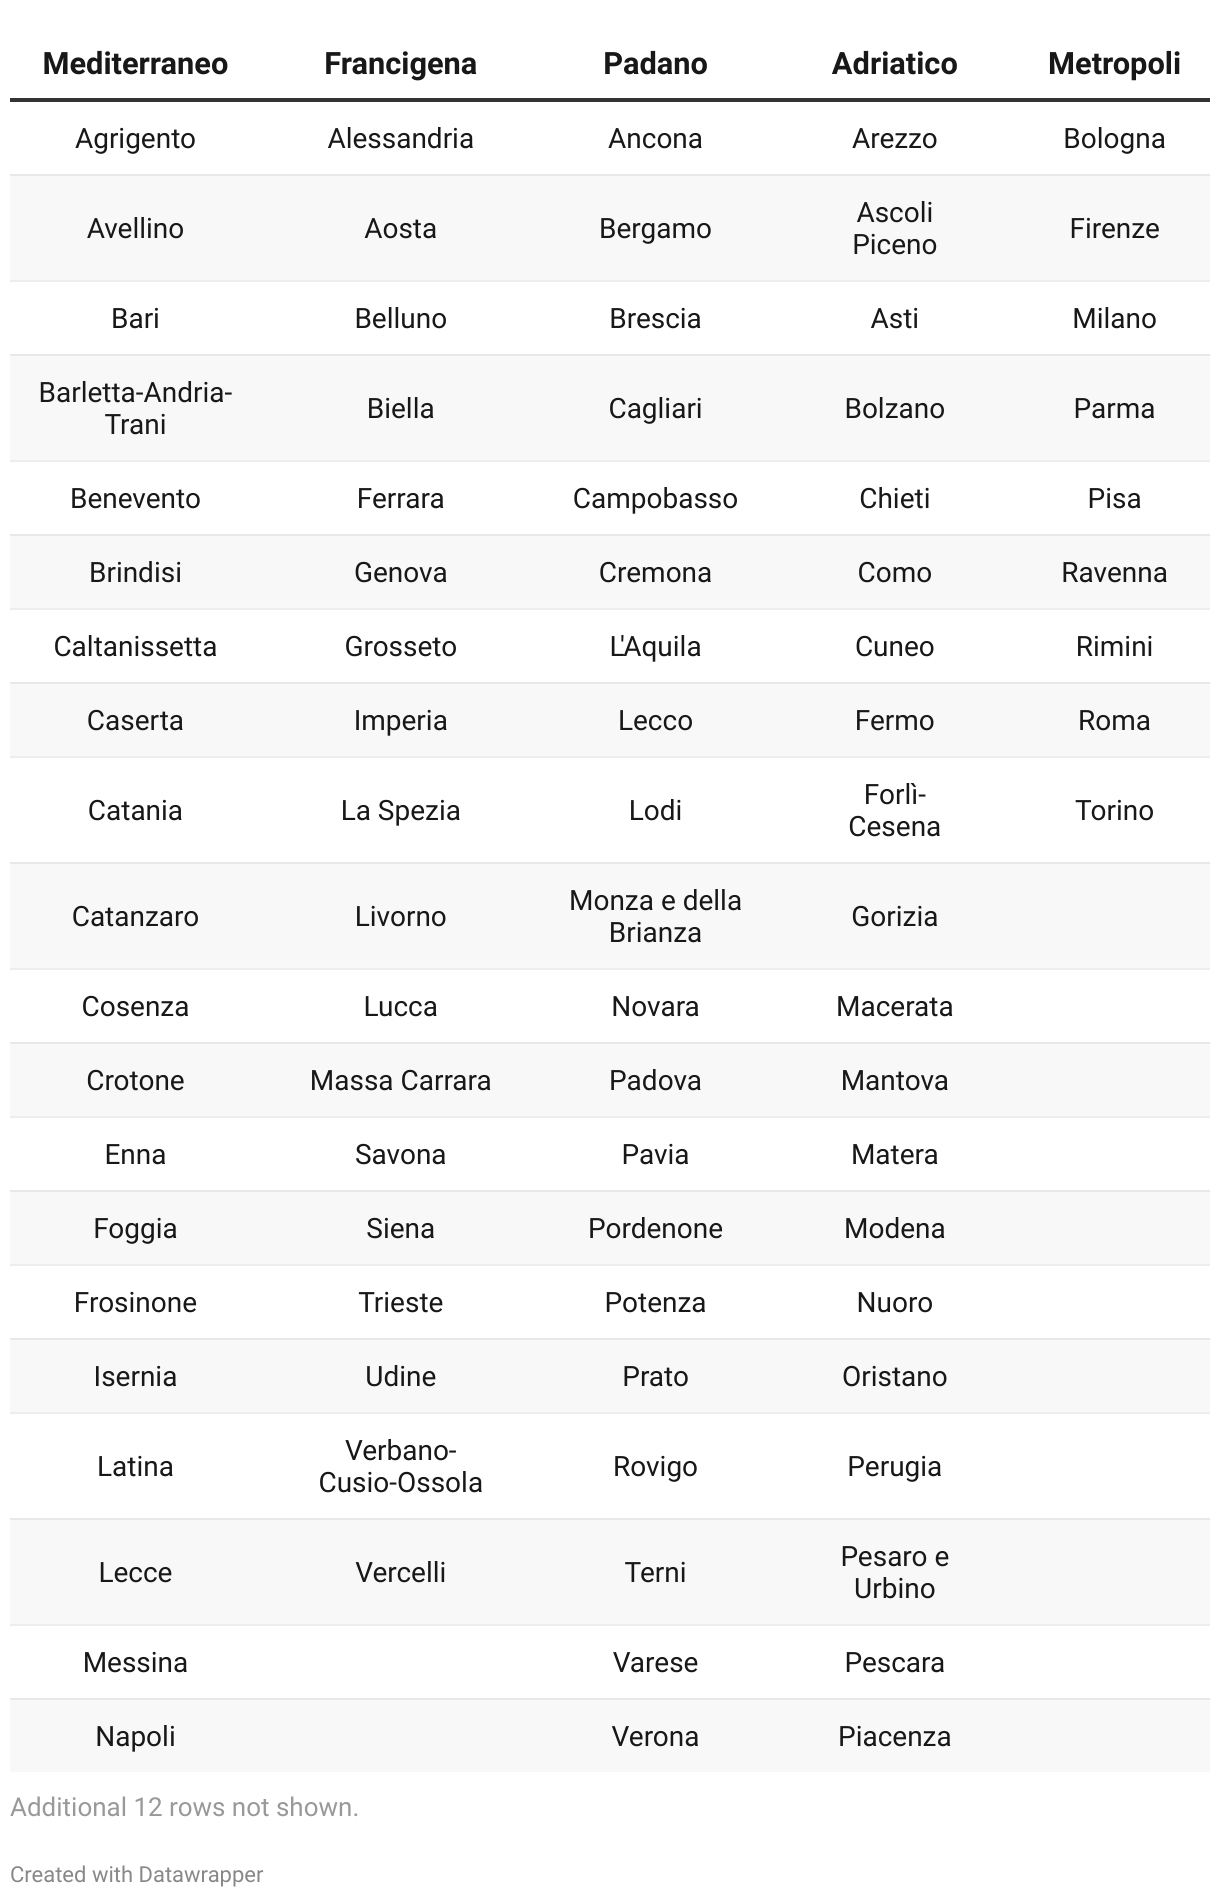Click the Monza e della Brianza cell
This screenshot has height=1898, width=1220.
point(655,916)
